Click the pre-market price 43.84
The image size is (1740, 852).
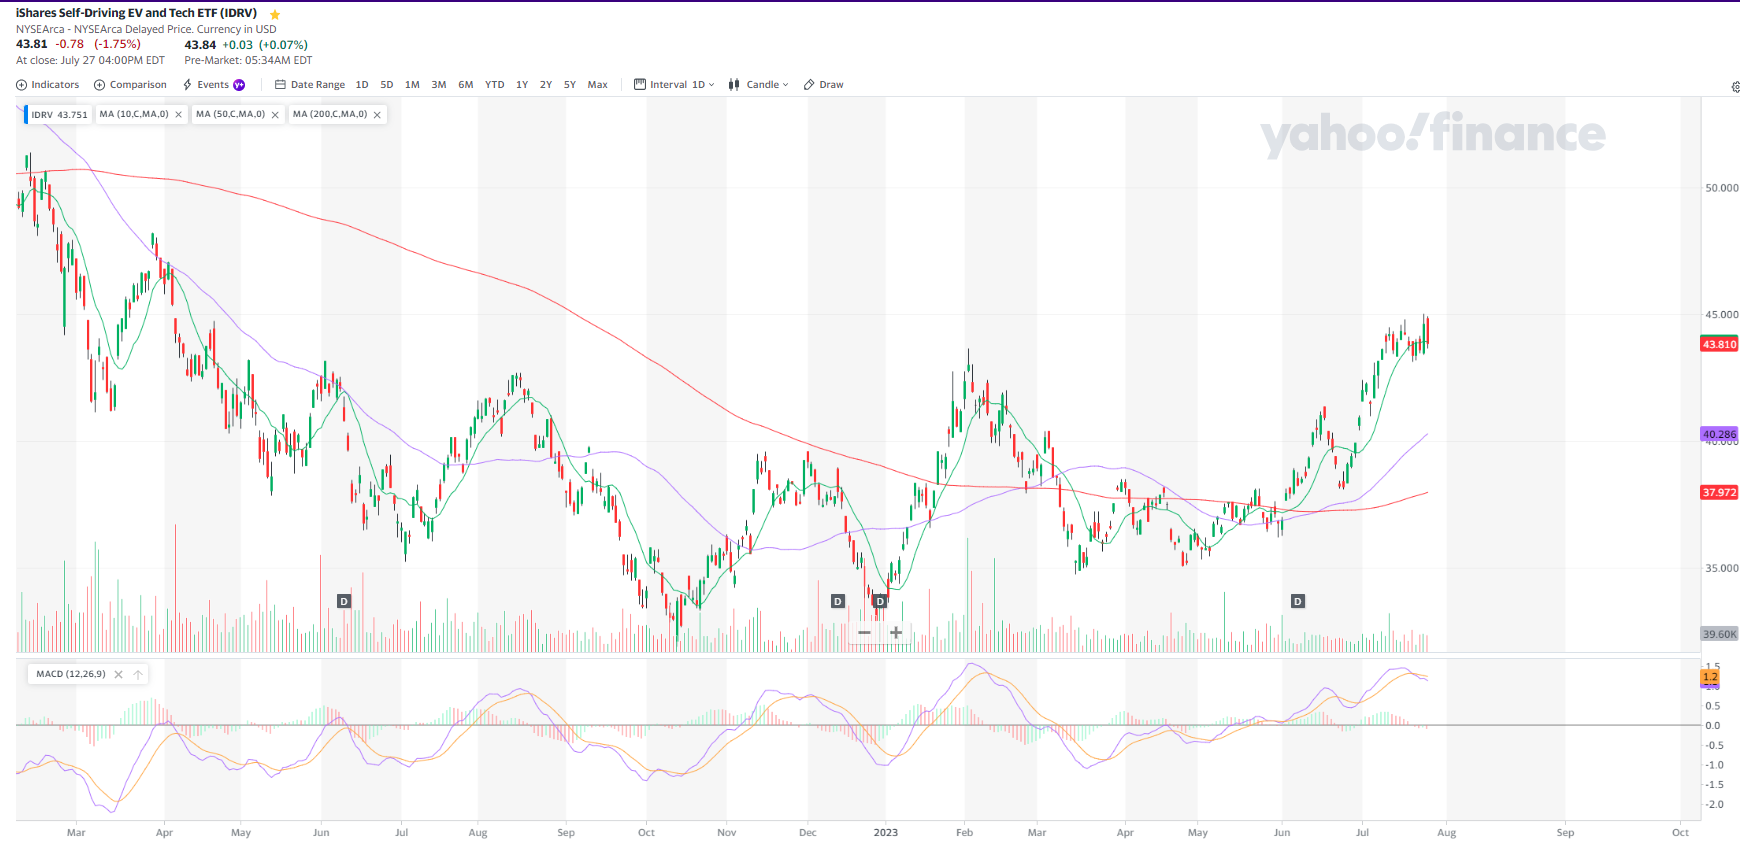pos(200,45)
